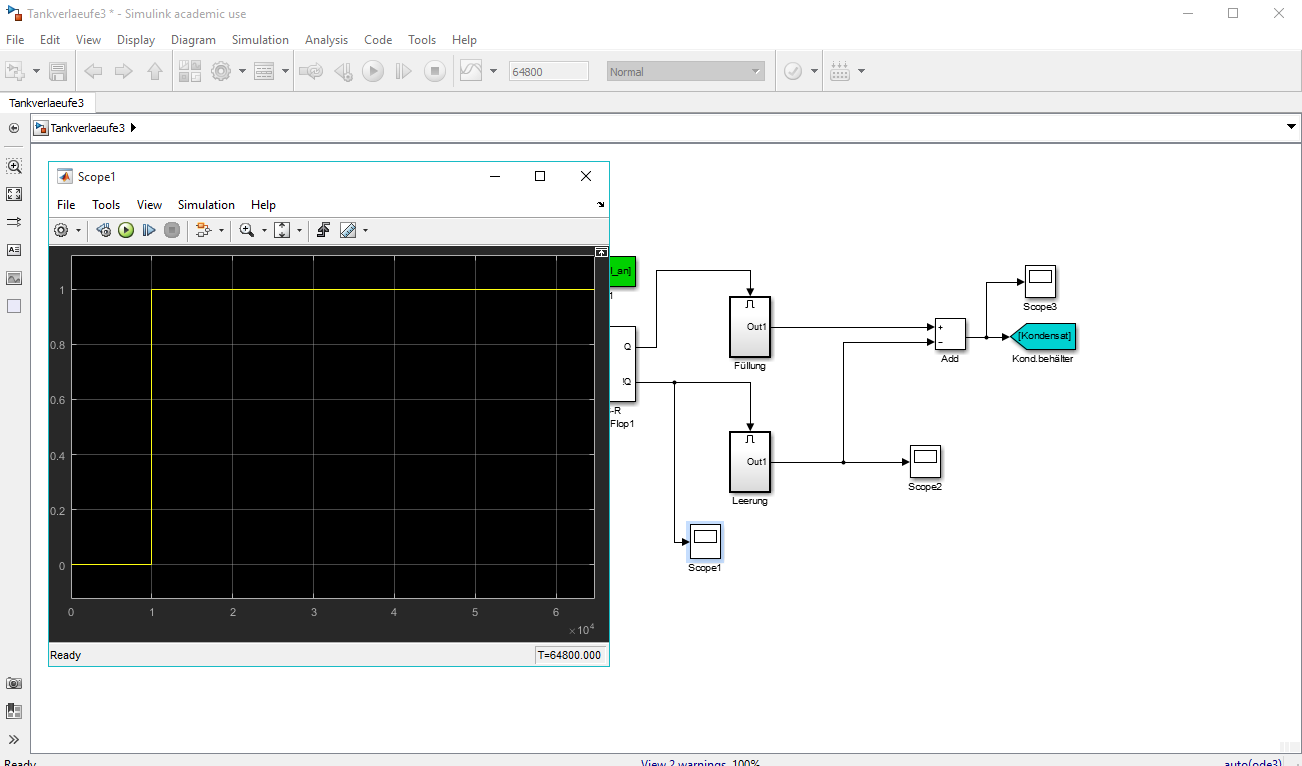This screenshot has width=1302, height=766.
Task: Click Fit To View in left palette
Action: [14, 194]
